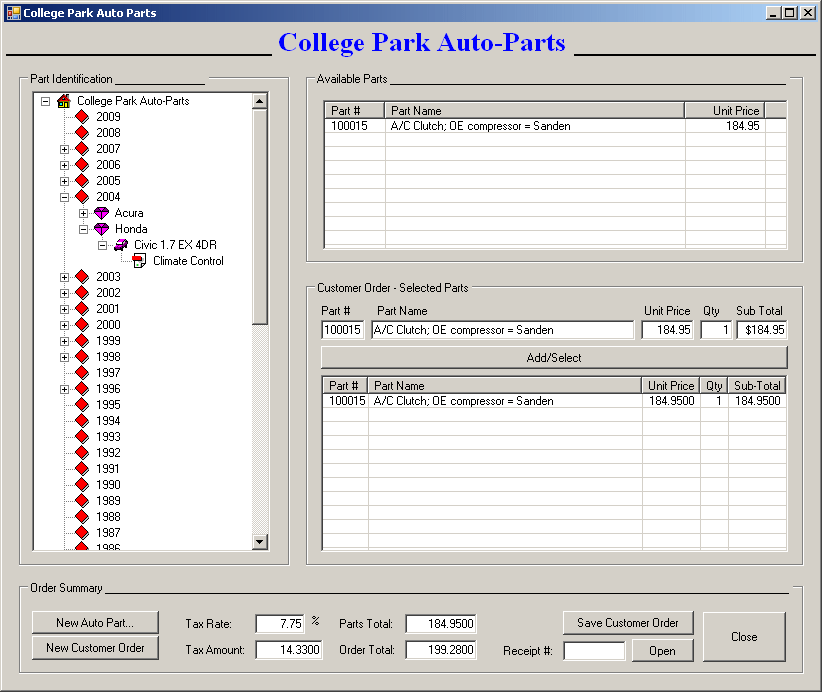This screenshot has height=692, width=822.
Task: Collapse the Civic 1.7 EX 4DR node
Action: (x=103, y=245)
